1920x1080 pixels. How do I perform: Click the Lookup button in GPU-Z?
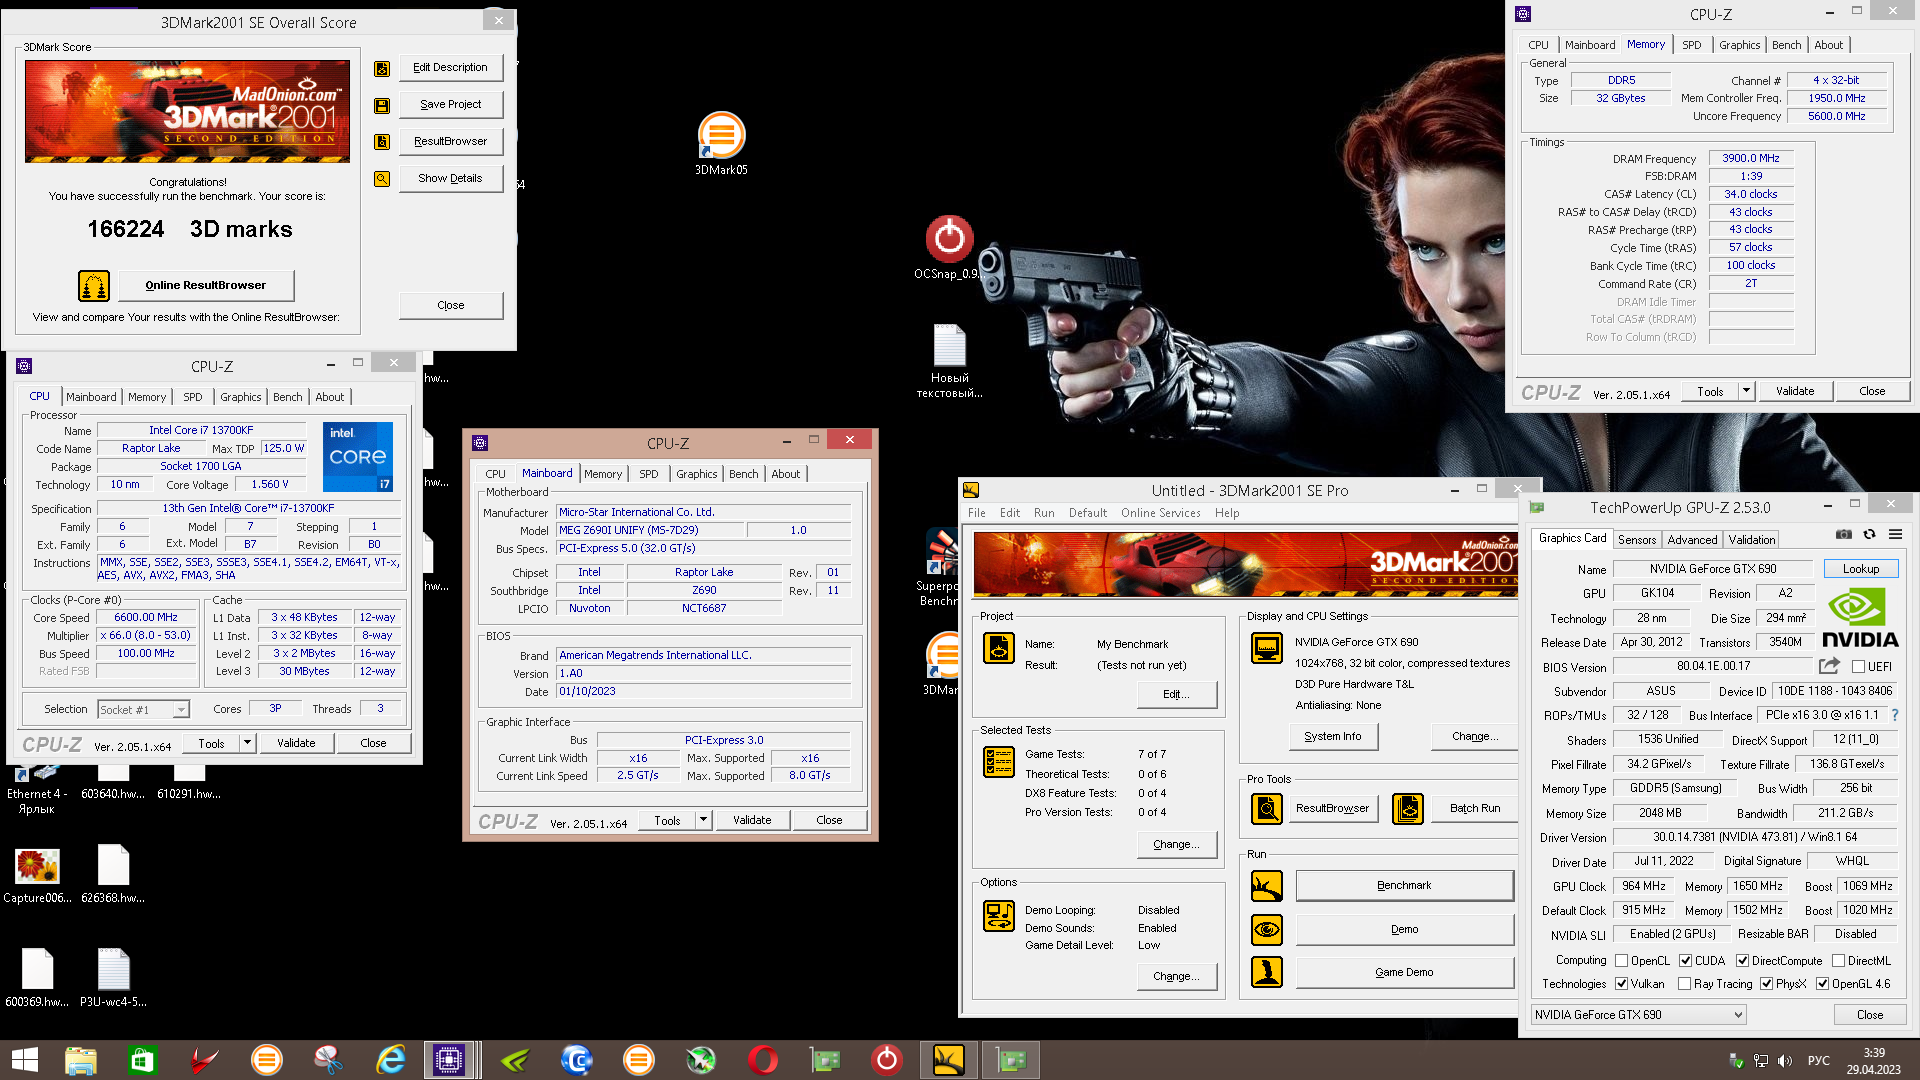1861,569
